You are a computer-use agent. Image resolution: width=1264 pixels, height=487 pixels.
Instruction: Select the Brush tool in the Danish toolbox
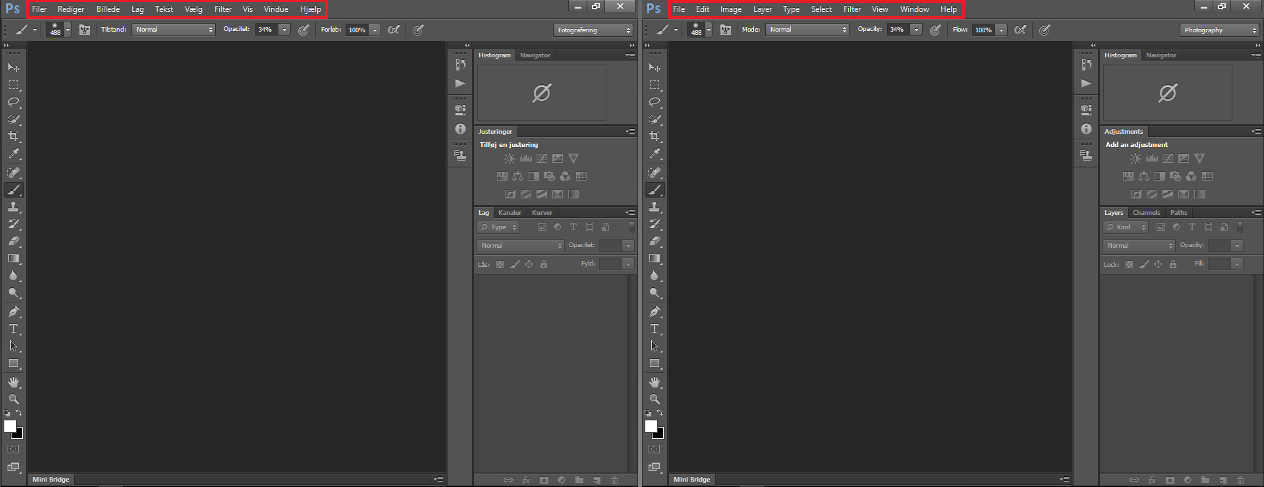tap(14, 189)
